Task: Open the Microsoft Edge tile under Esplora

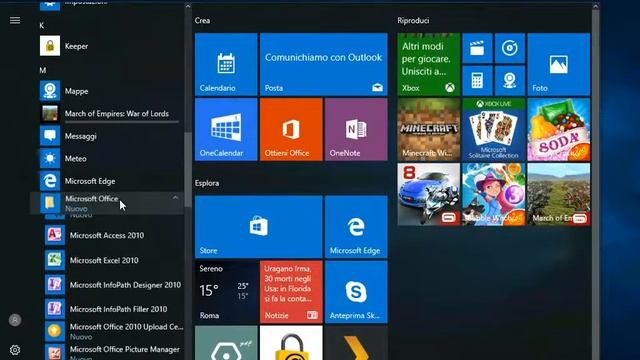Action: click(356, 227)
